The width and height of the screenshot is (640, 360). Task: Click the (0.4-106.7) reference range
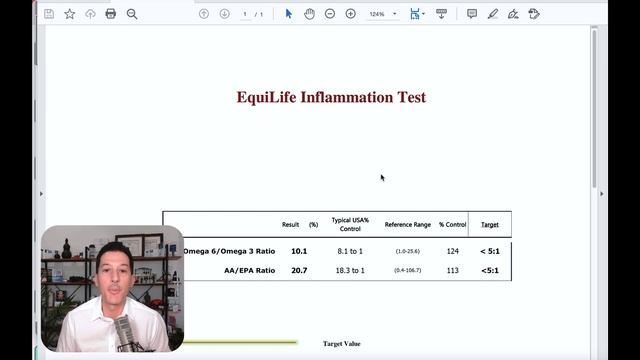(x=407, y=270)
